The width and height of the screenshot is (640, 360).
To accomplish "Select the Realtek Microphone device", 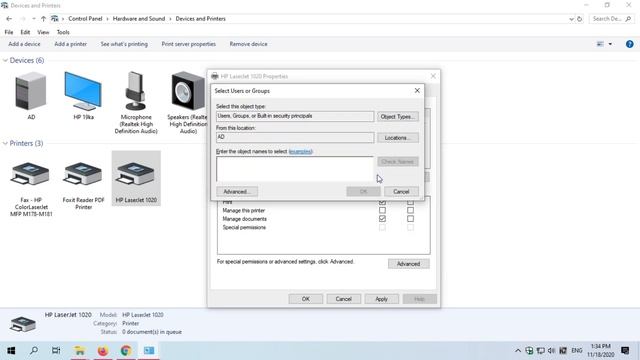I will coord(136,91).
